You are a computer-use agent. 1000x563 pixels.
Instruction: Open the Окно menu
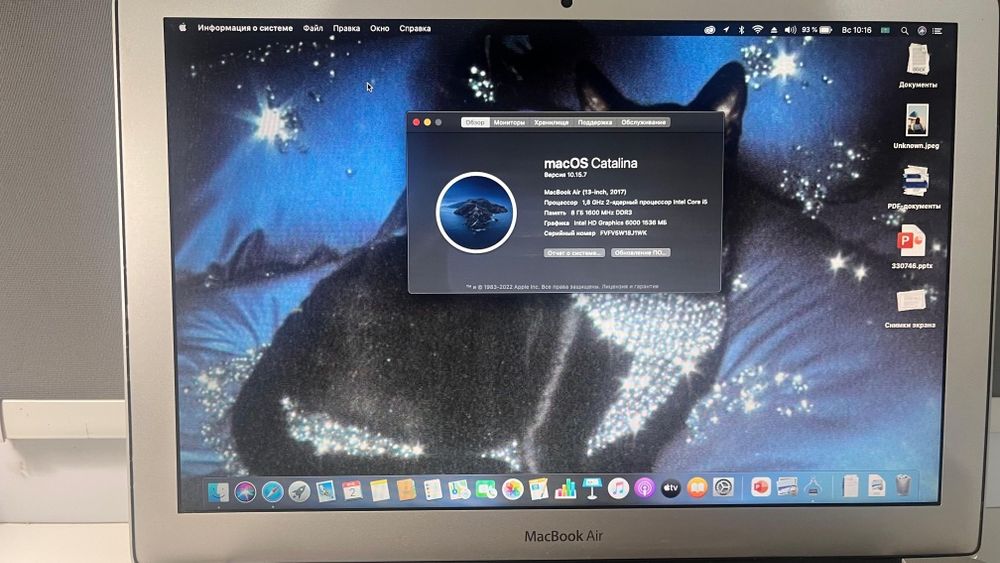pyautogui.click(x=379, y=28)
